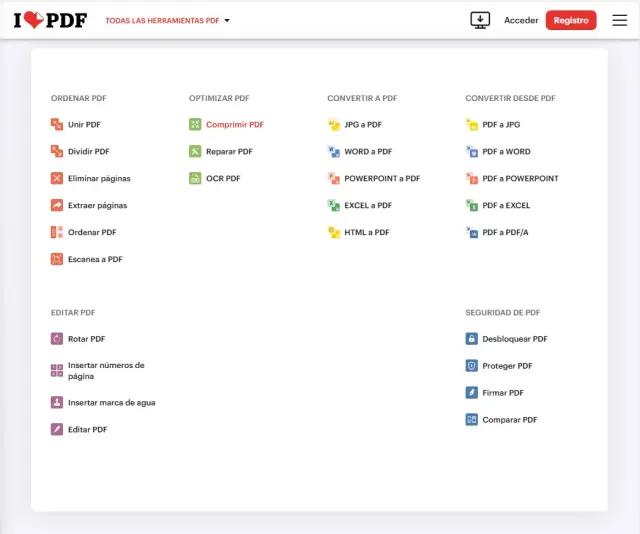The image size is (640, 534).
Task: Open the Rotar PDF rotate icon
Action: (57, 339)
